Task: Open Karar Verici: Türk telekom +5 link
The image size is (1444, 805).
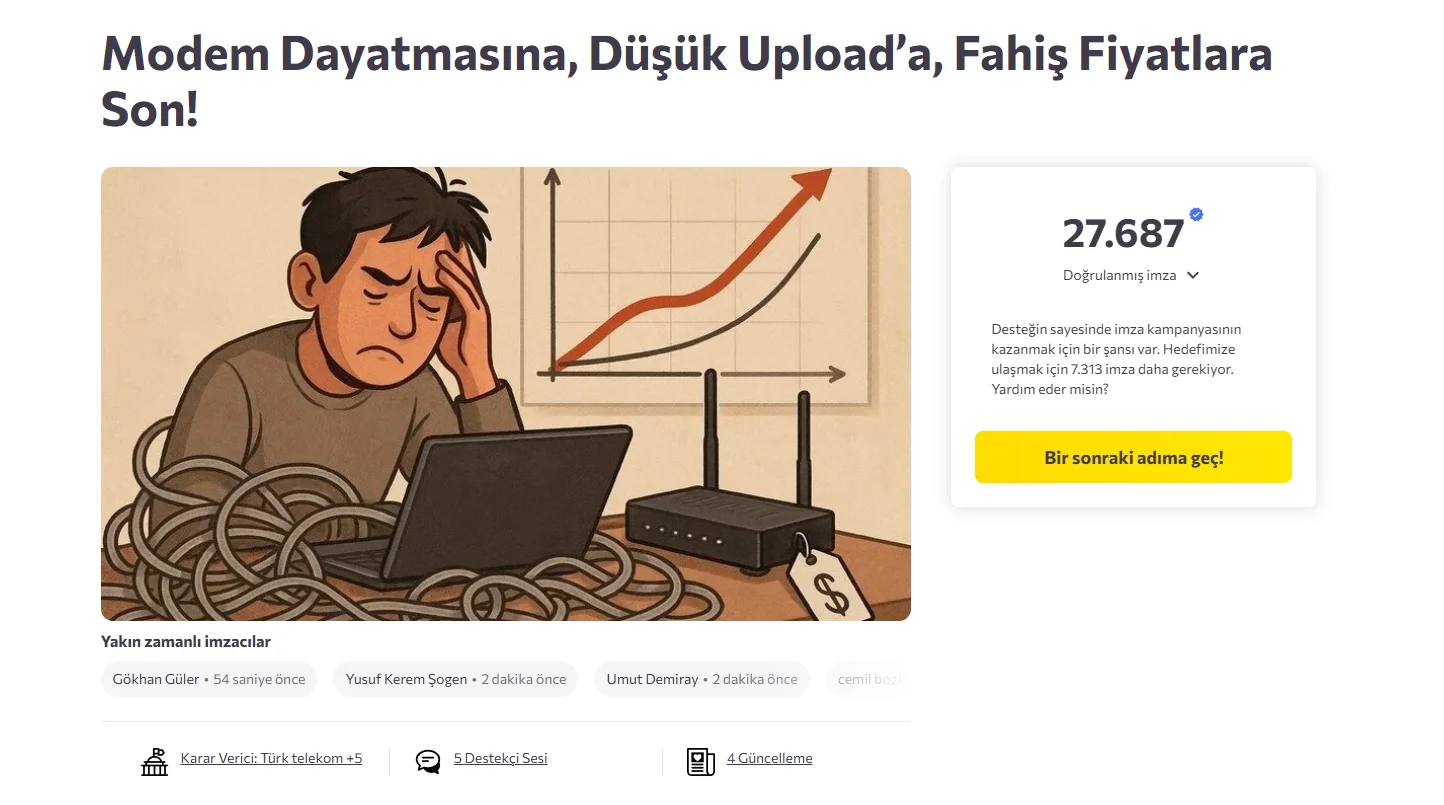Action: click(271, 758)
